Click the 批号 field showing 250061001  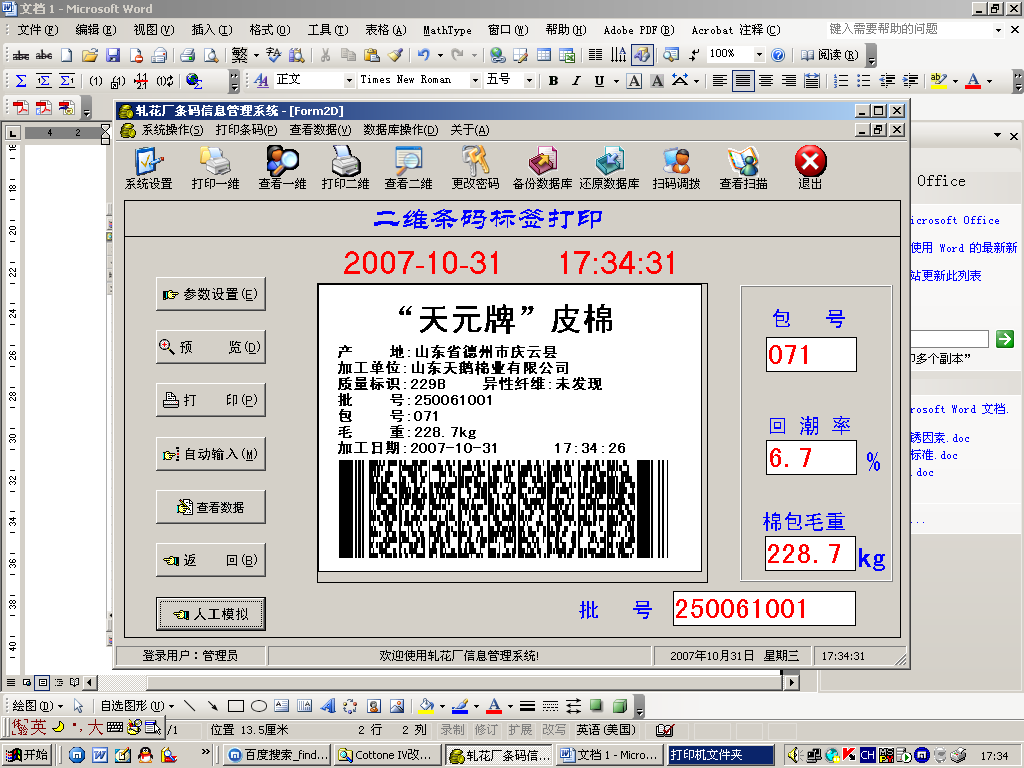(764, 609)
